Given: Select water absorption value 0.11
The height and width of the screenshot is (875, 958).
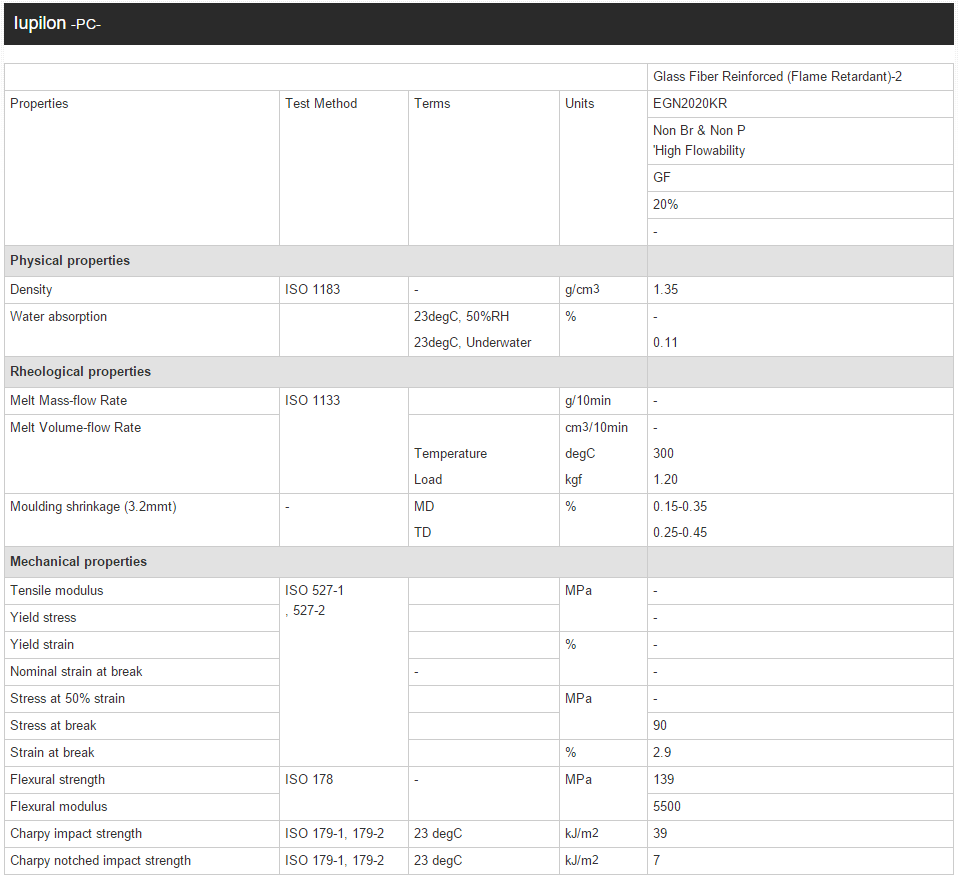Looking at the screenshot, I should tap(665, 342).
